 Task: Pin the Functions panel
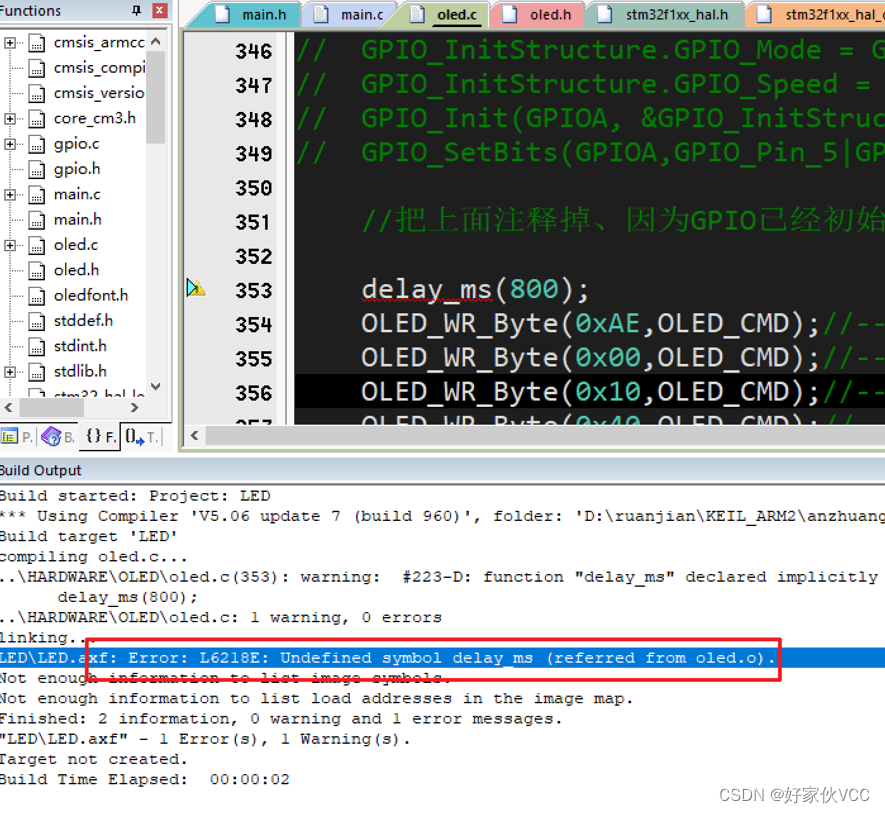(137, 10)
